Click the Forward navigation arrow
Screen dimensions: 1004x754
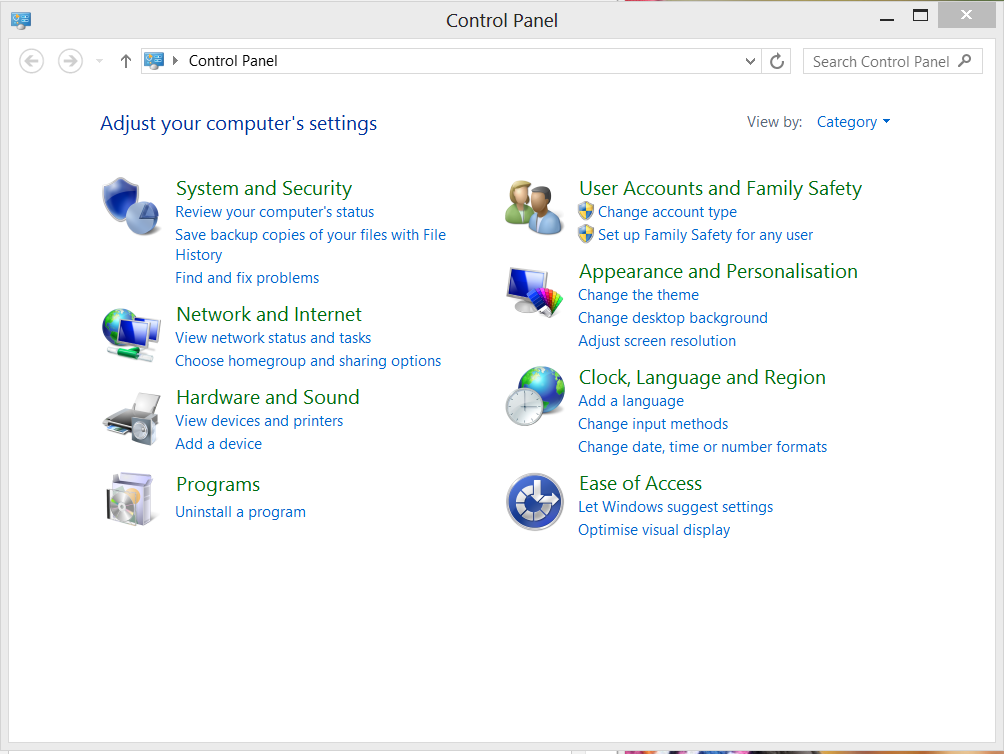(70, 61)
